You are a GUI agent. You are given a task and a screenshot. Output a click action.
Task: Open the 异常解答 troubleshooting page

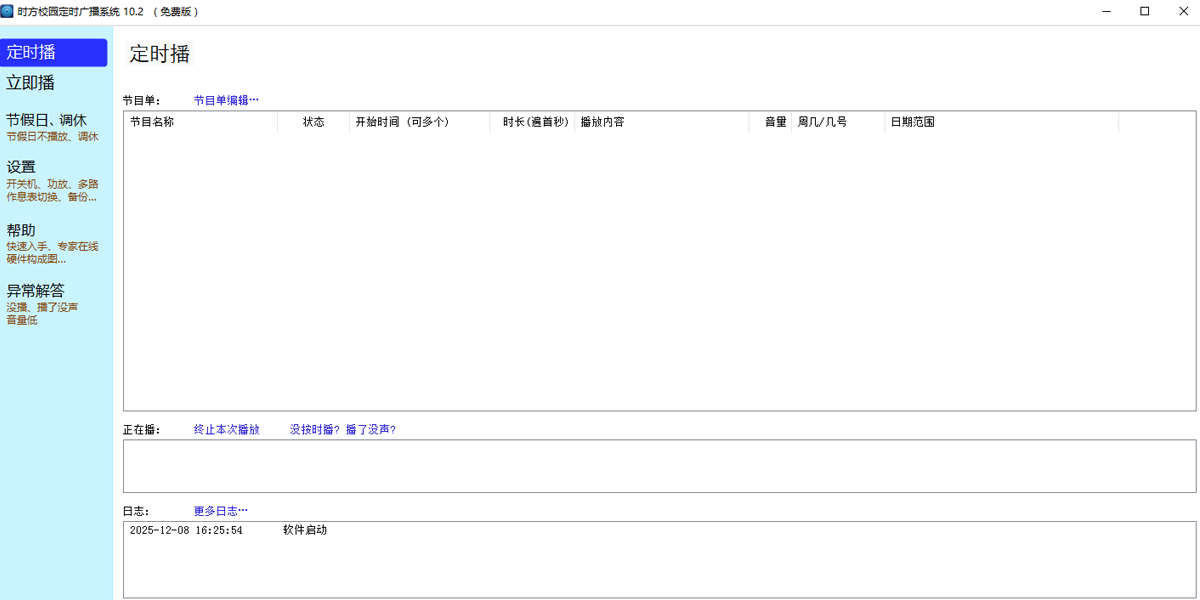(35, 291)
